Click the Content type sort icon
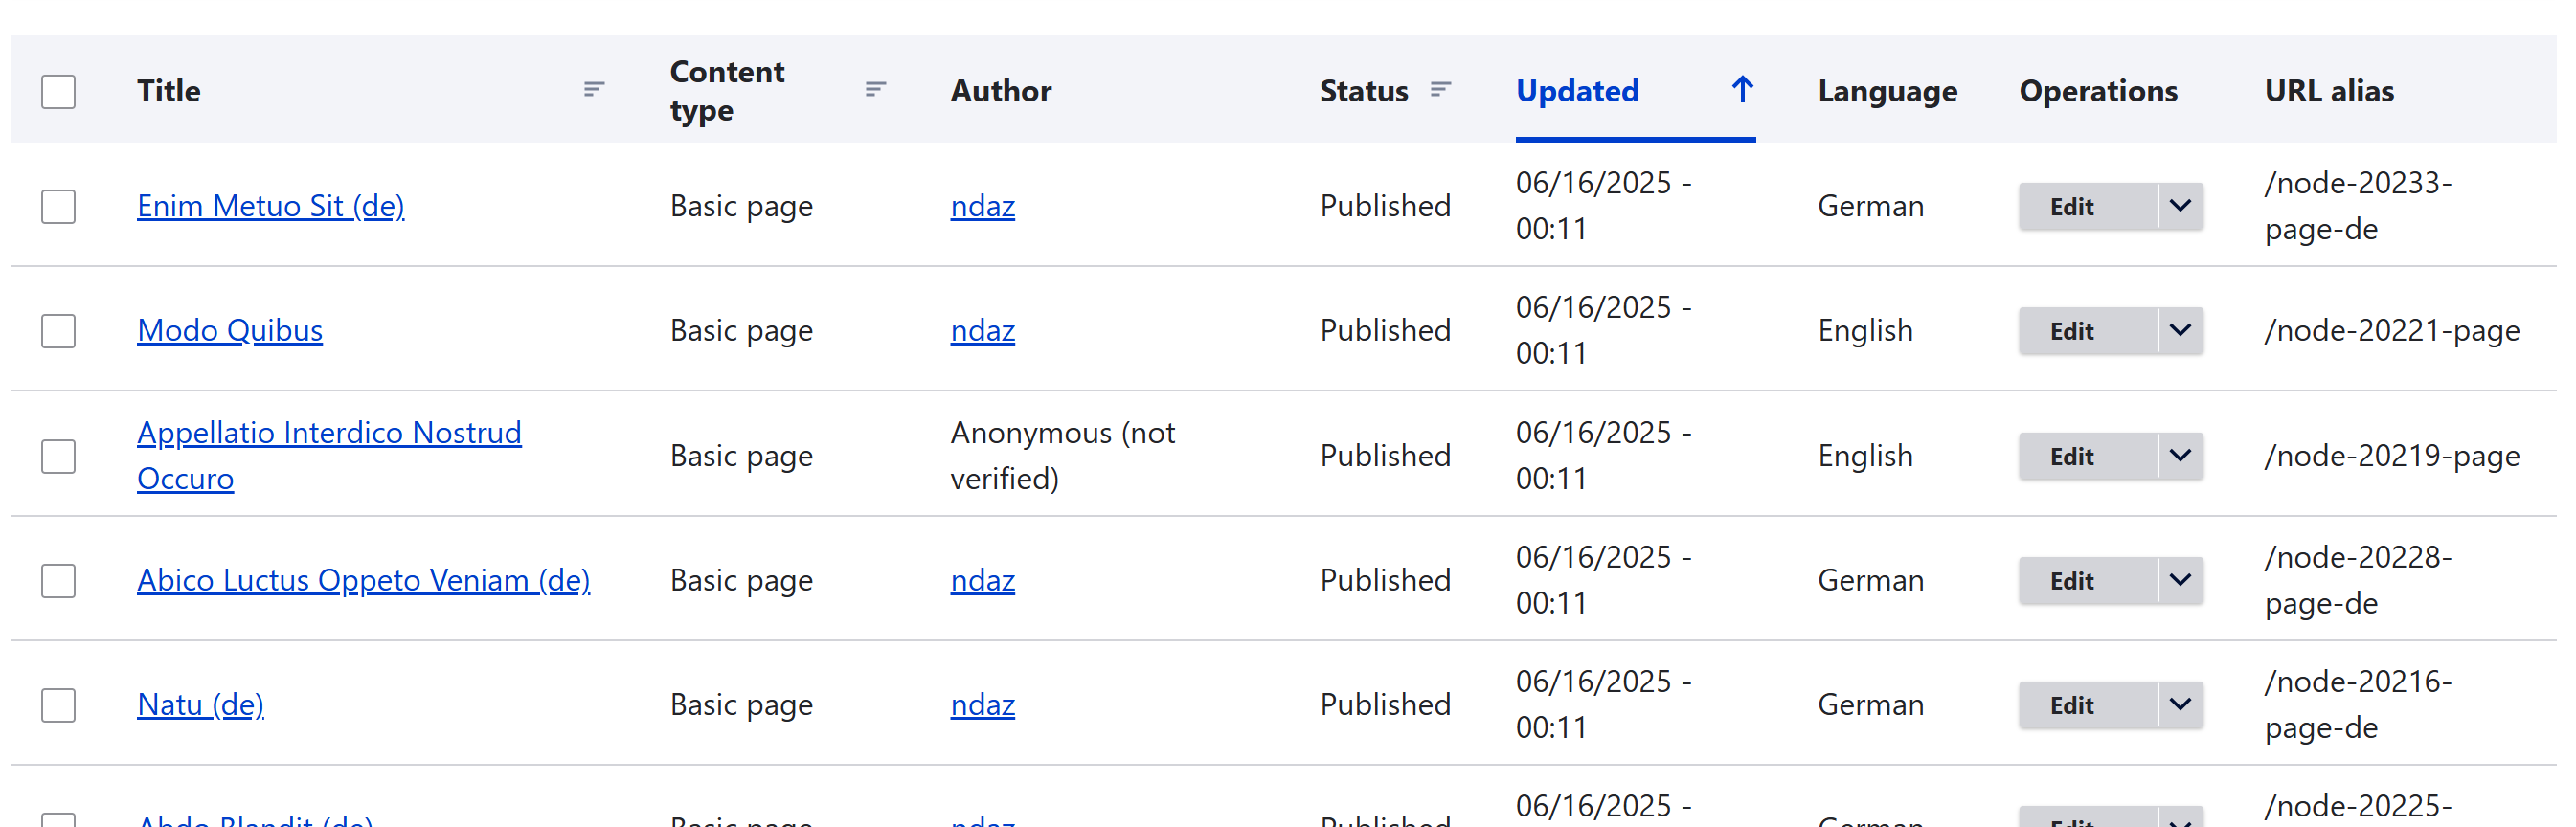 (x=875, y=90)
